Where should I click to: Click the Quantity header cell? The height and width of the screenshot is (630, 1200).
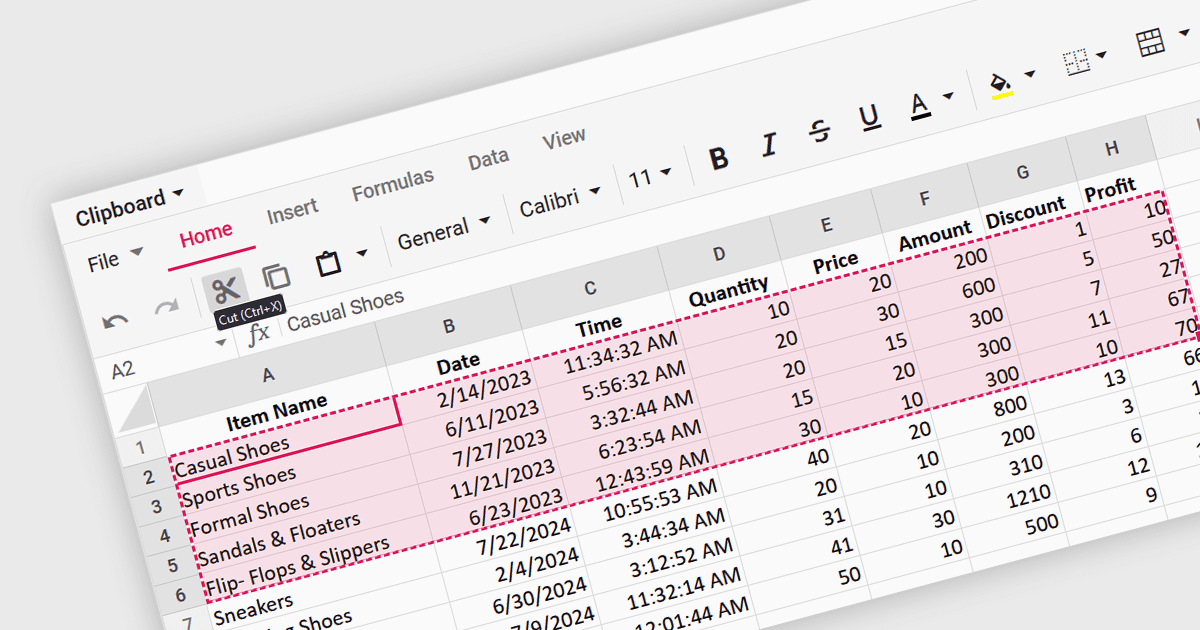[x=728, y=293]
